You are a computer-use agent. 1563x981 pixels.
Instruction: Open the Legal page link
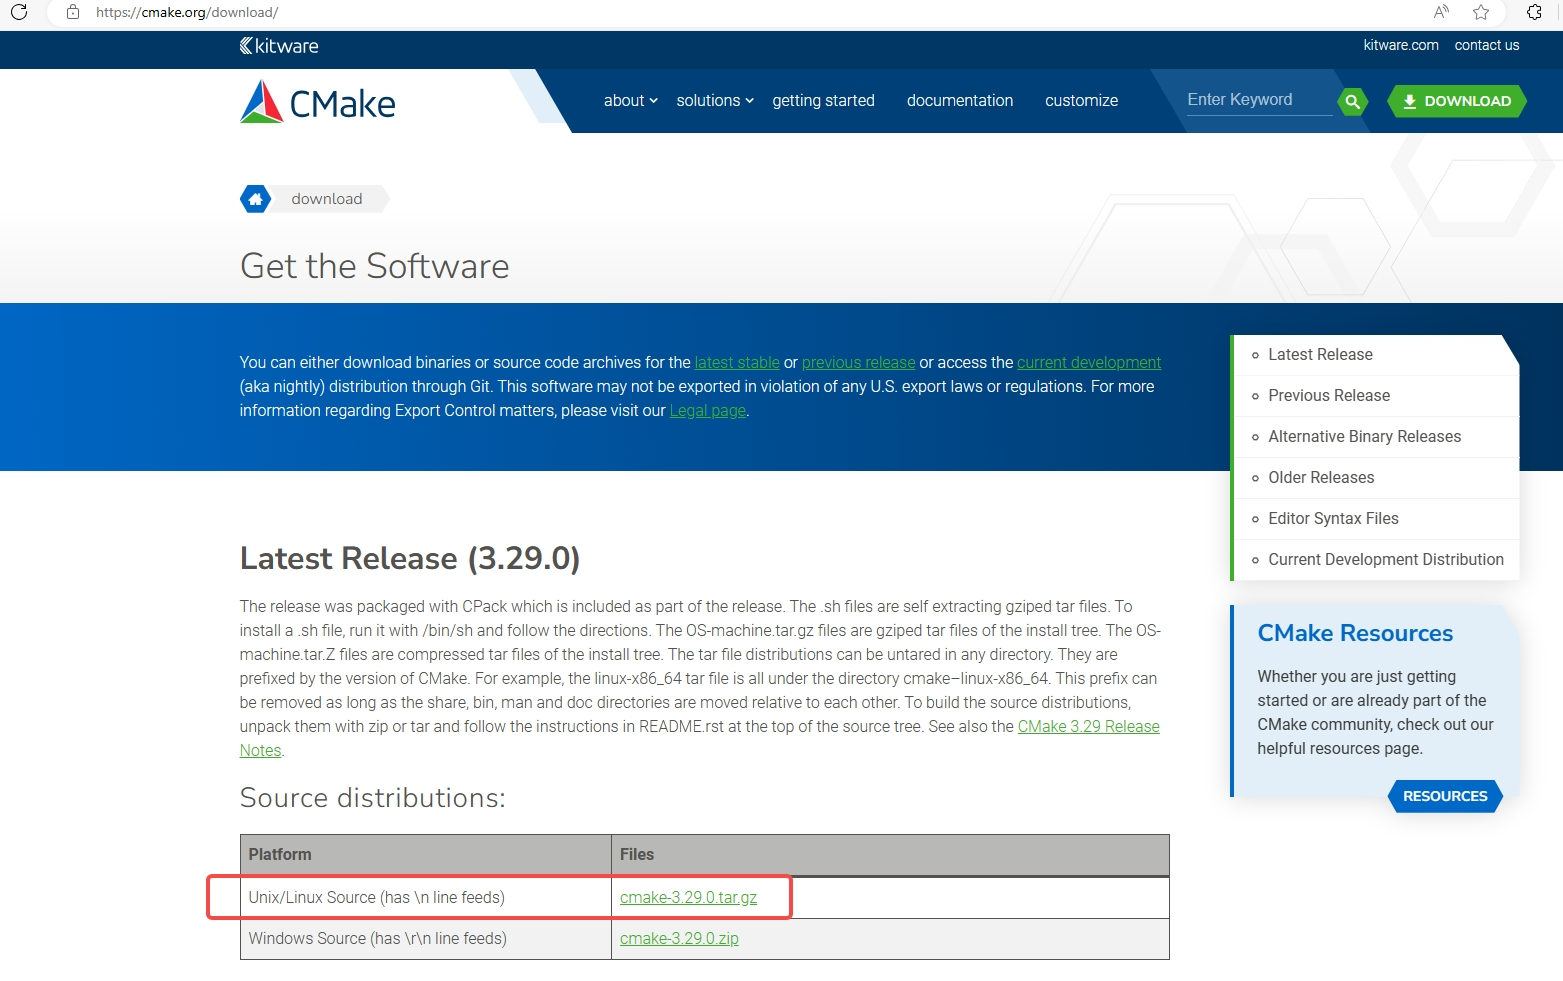(707, 411)
